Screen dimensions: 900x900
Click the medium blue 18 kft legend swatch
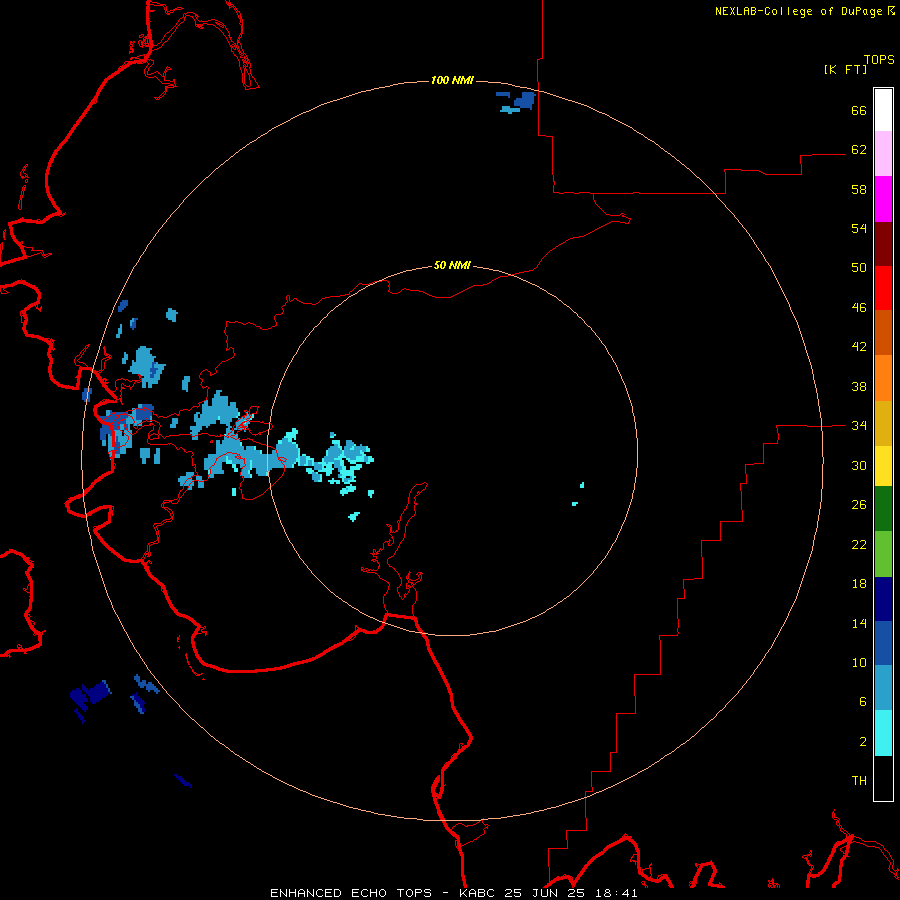coord(883,643)
